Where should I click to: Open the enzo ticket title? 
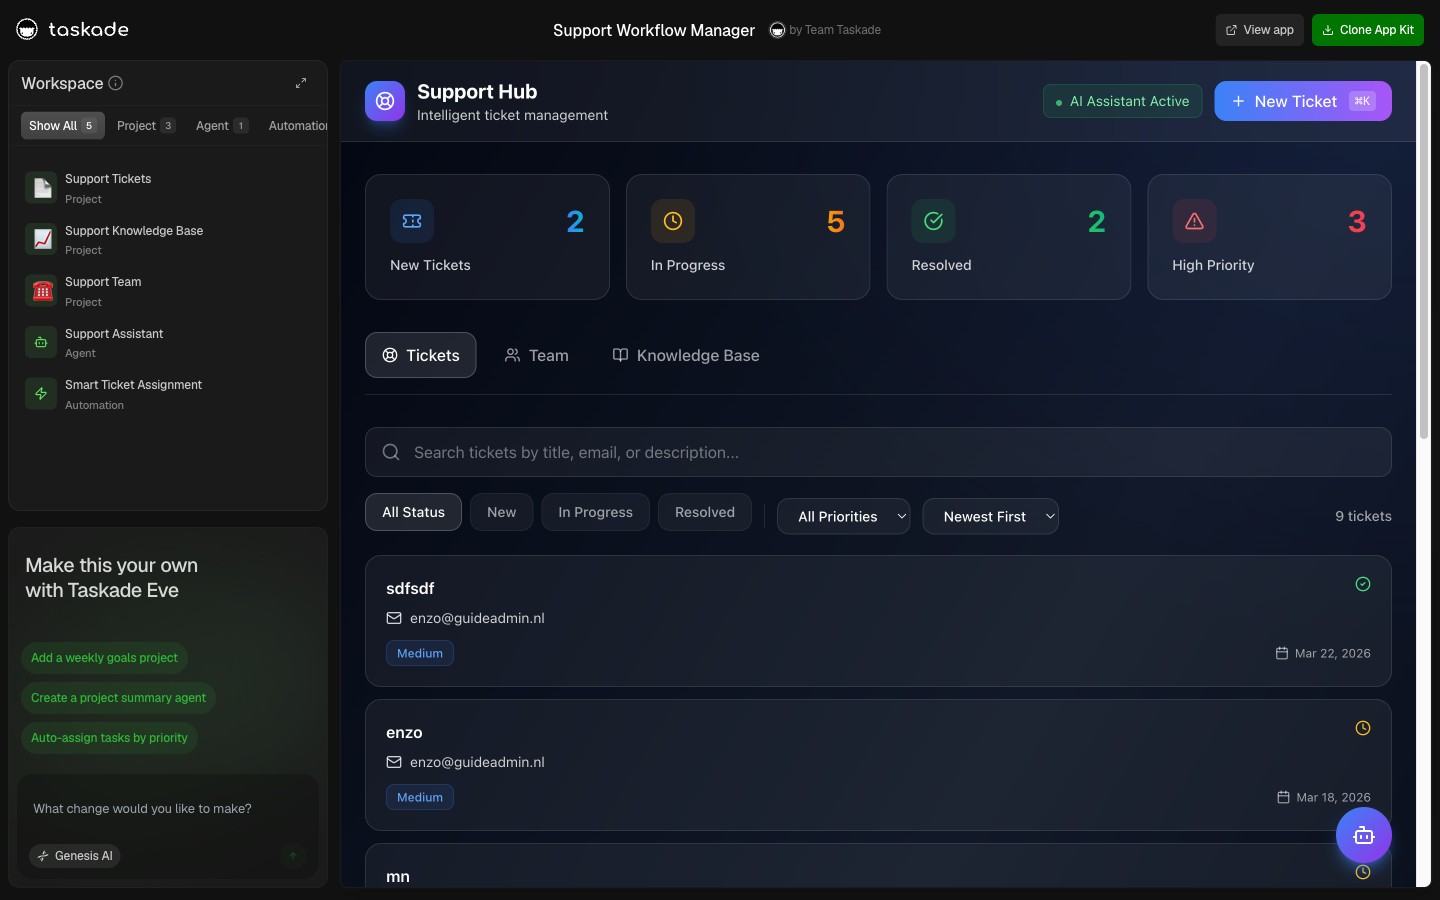[x=404, y=732]
